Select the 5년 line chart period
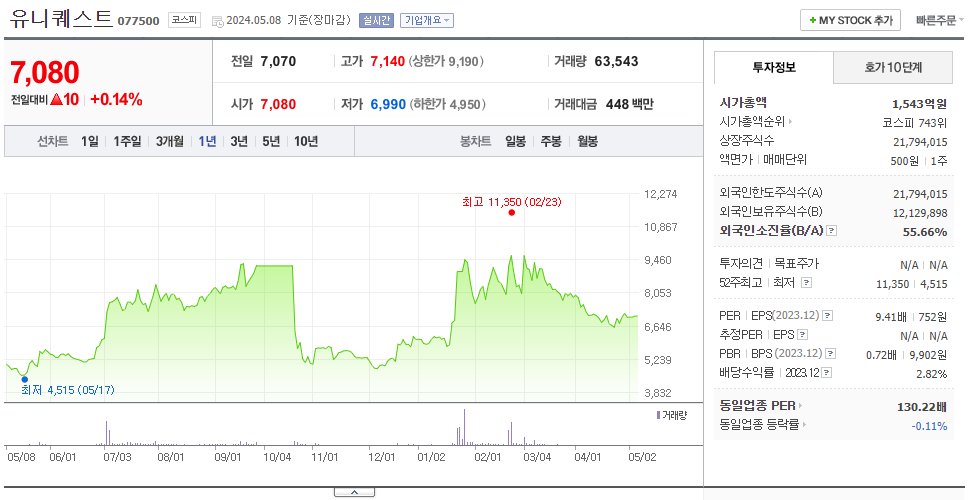The image size is (968, 500). [271, 142]
